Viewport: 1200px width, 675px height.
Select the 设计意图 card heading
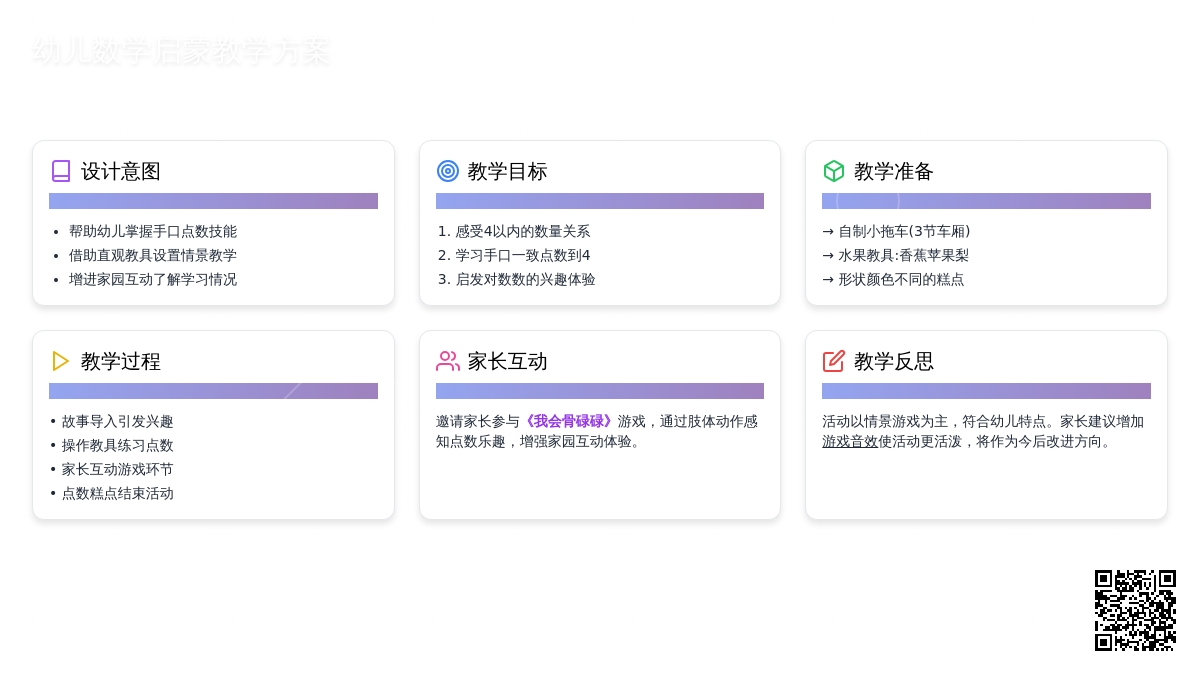(x=121, y=171)
